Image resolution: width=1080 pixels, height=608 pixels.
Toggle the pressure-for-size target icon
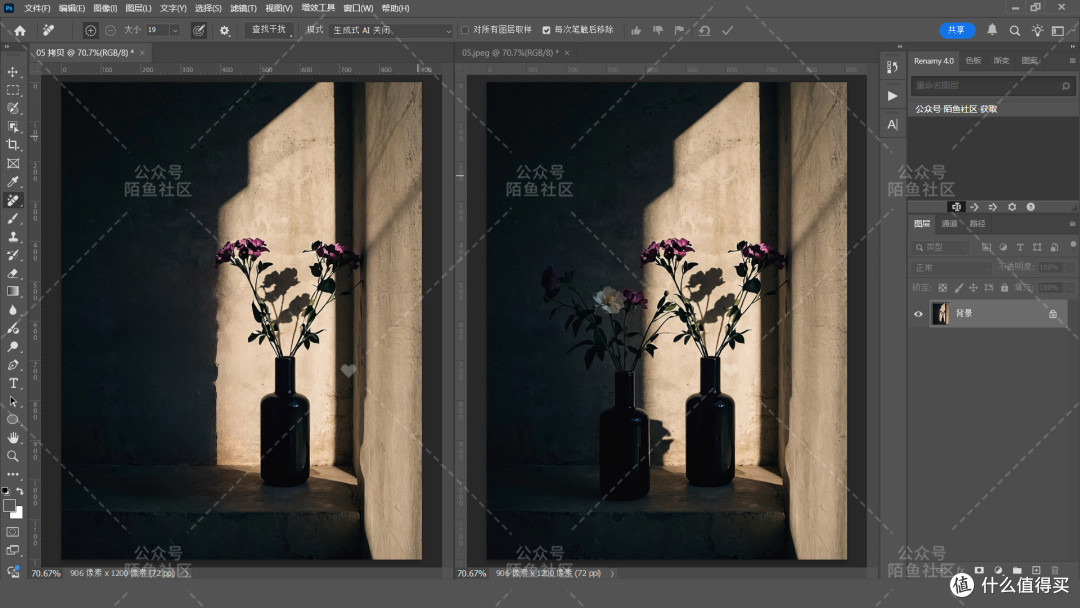point(198,30)
